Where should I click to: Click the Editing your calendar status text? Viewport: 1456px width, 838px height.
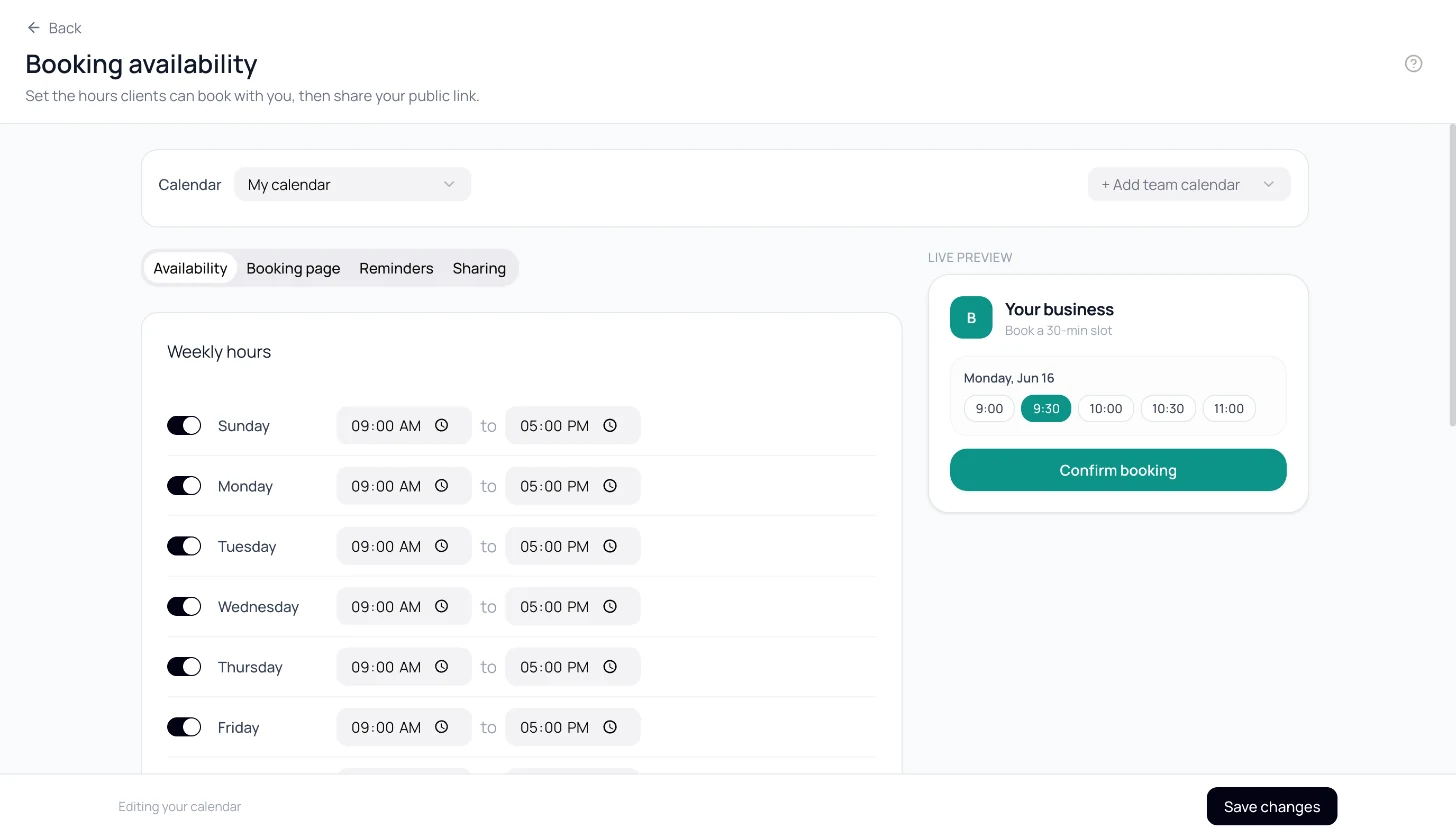click(x=180, y=806)
